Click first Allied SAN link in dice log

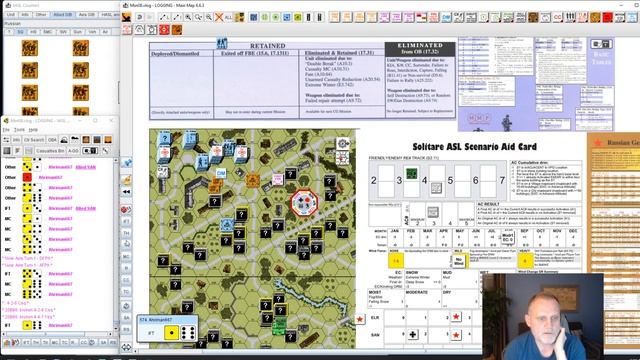(x=85, y=167)
